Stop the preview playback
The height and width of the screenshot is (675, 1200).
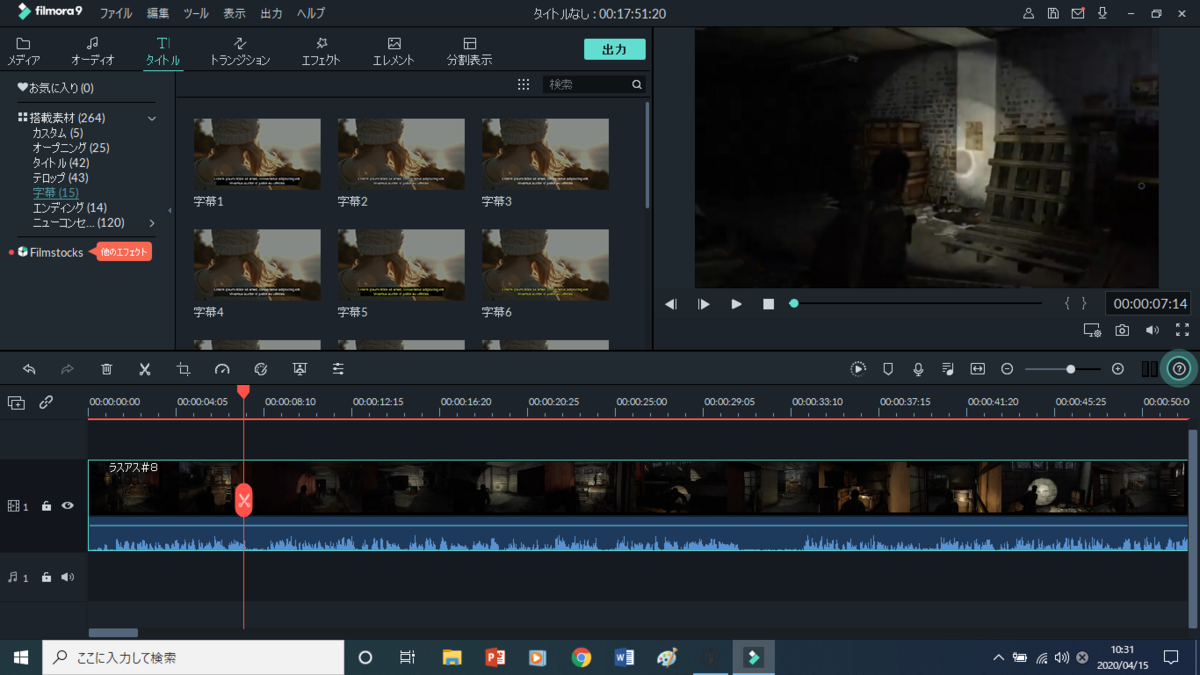pos(768,304)
